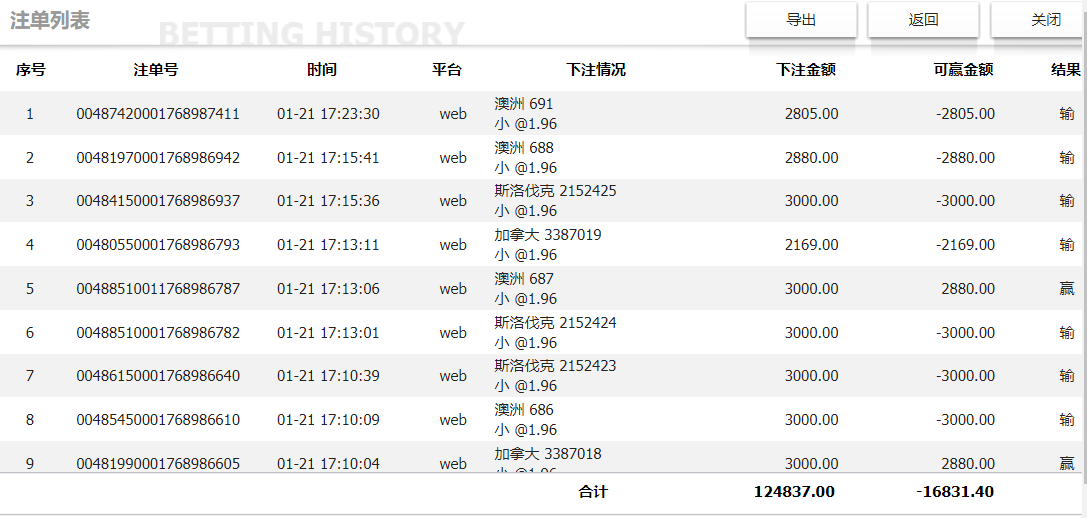Image resolution: width=1087 pixels, height=518 pixels.
Task: Click the 注单号 column header
Action: coord(156,70)
